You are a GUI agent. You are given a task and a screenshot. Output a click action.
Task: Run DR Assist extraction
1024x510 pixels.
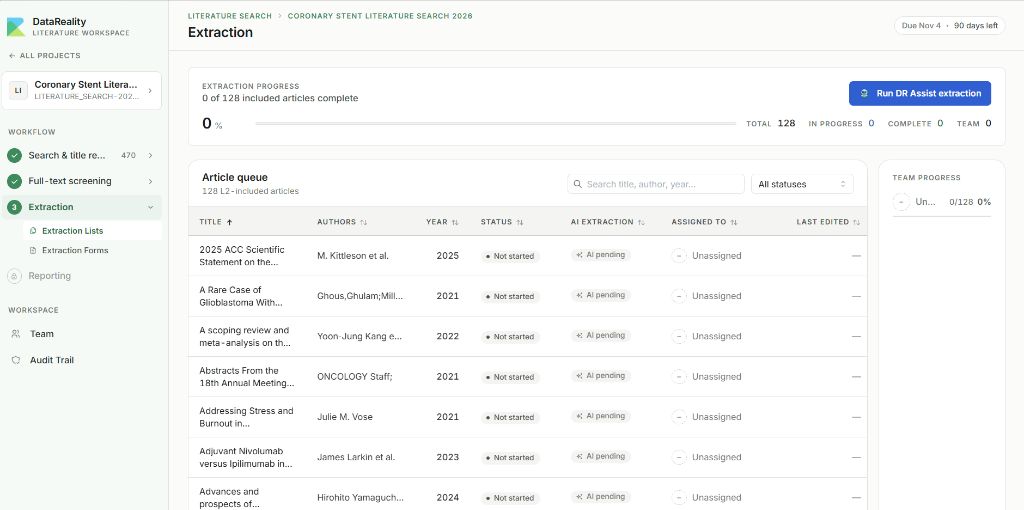920,93
